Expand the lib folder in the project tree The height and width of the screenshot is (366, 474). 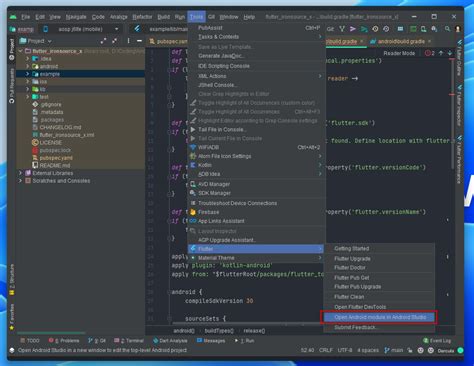click(x=28, y=89)
